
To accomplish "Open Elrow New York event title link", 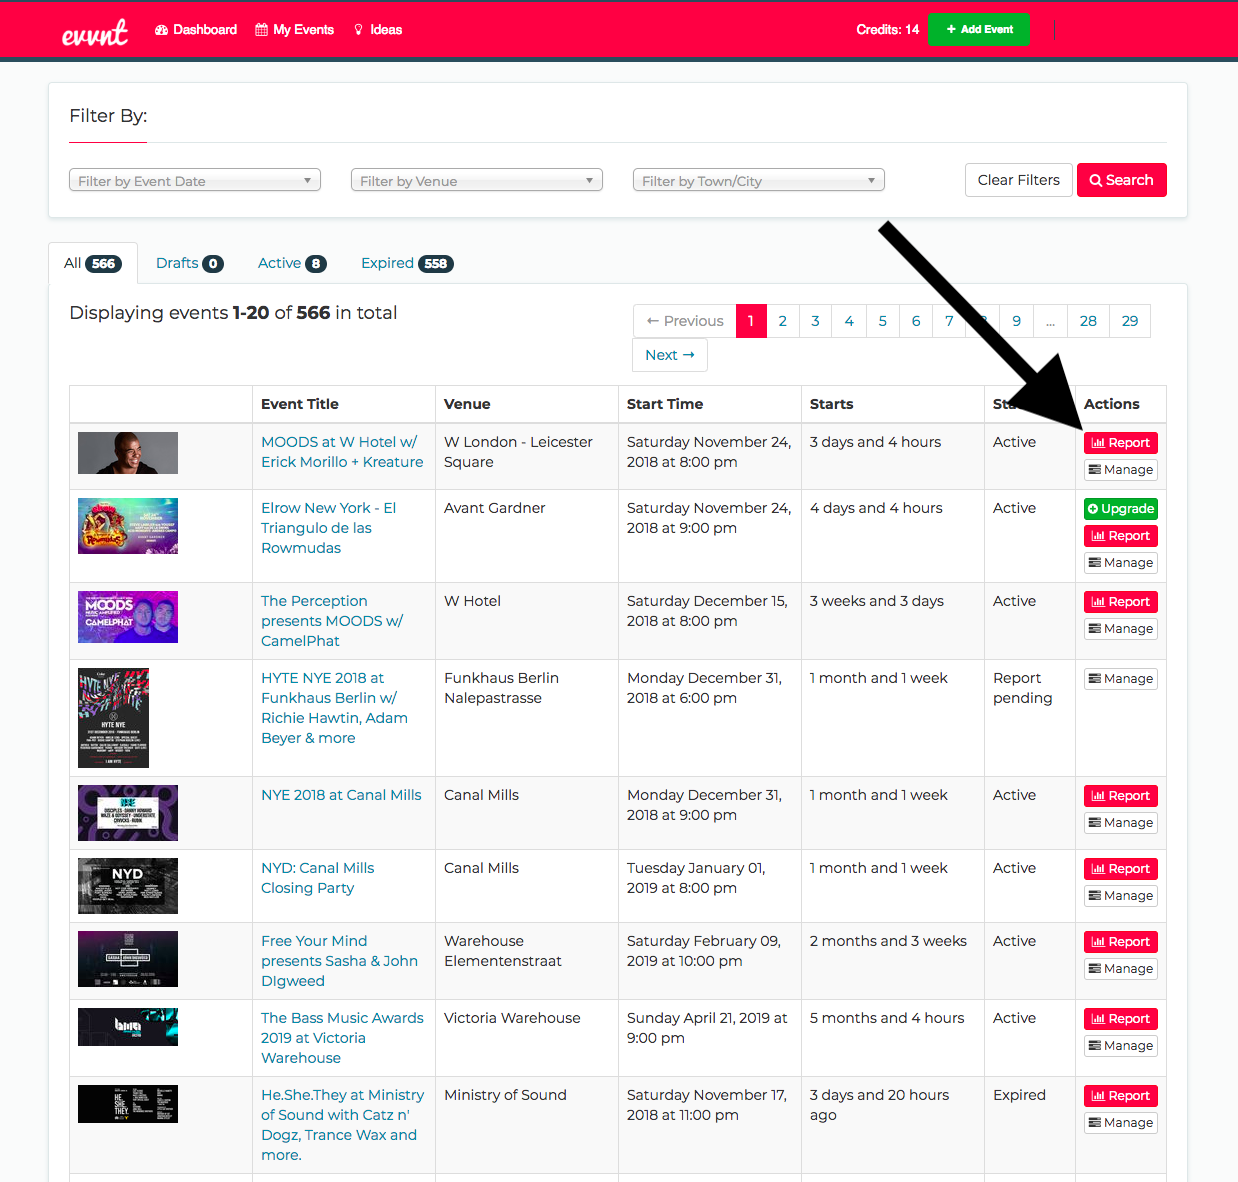I will click(328, 528).
